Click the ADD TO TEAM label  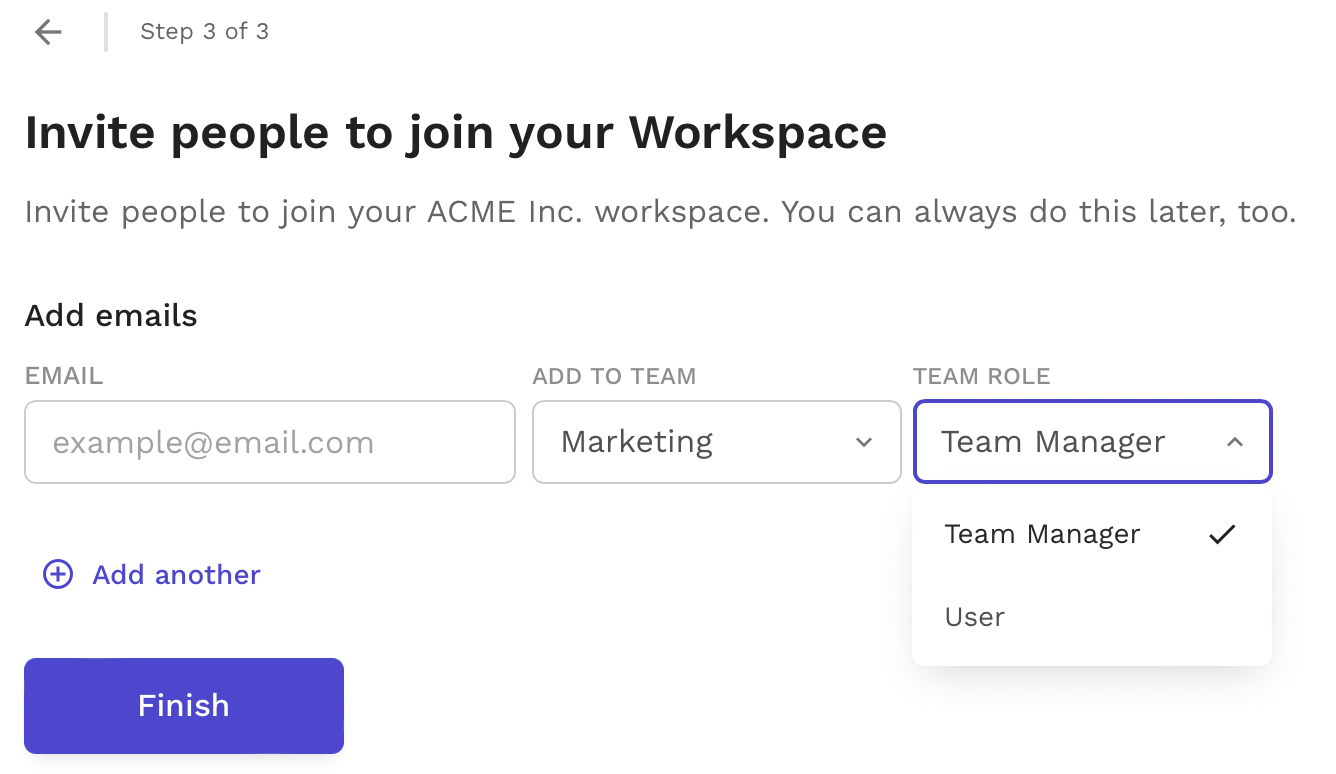614,376
